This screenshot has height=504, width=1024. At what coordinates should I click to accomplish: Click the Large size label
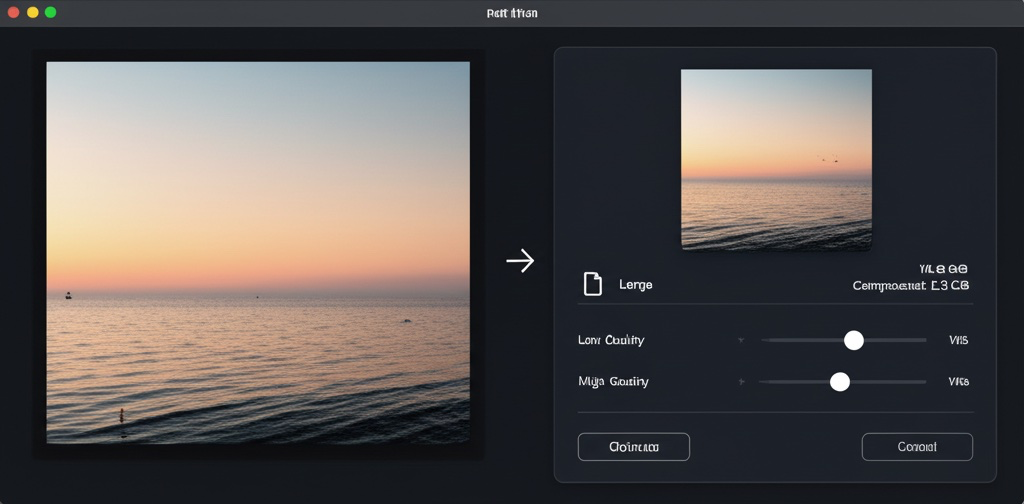[x=635, y=285]
